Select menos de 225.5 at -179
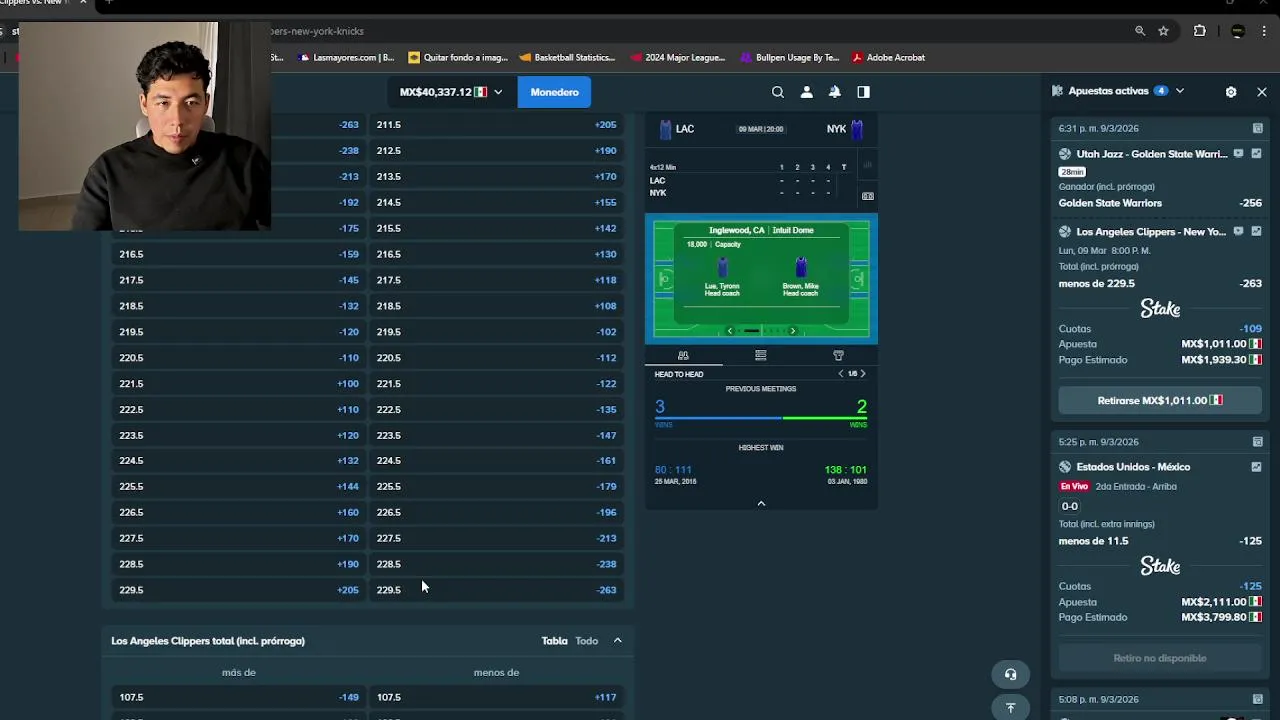The width and height of the screenshot is (1280, 720). 496,487
